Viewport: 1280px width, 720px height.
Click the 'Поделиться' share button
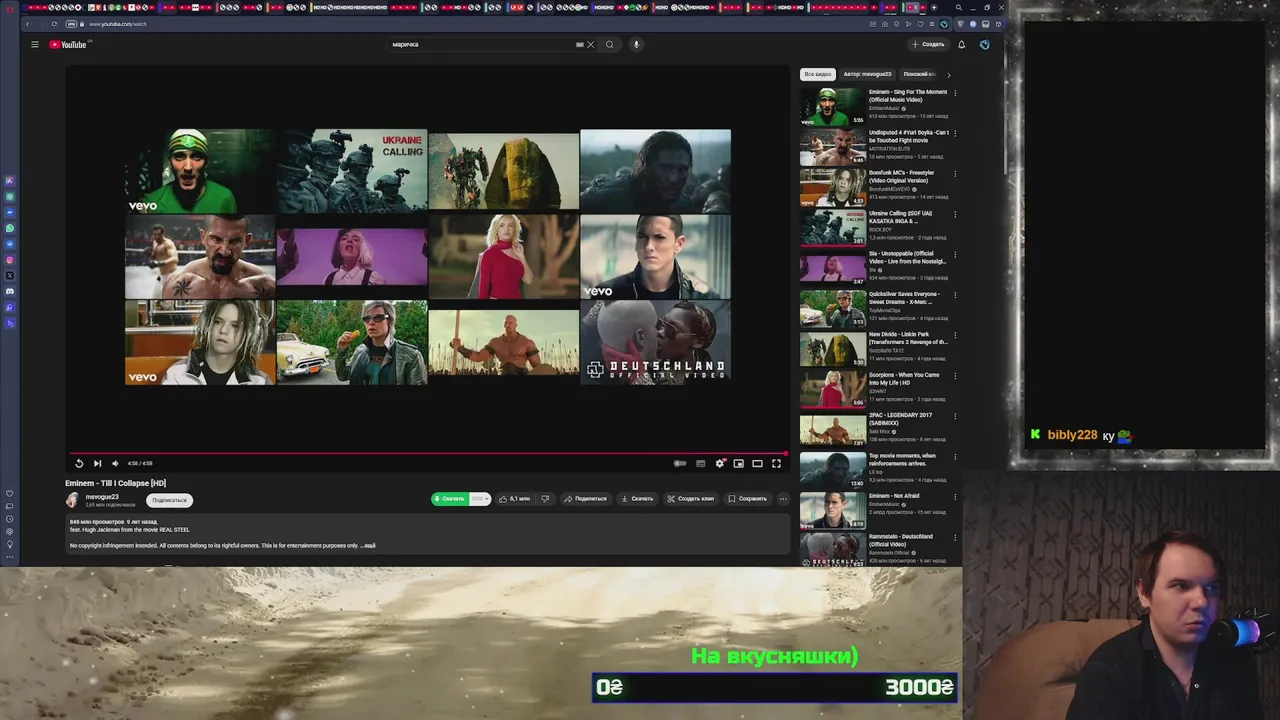coord(585,498)
